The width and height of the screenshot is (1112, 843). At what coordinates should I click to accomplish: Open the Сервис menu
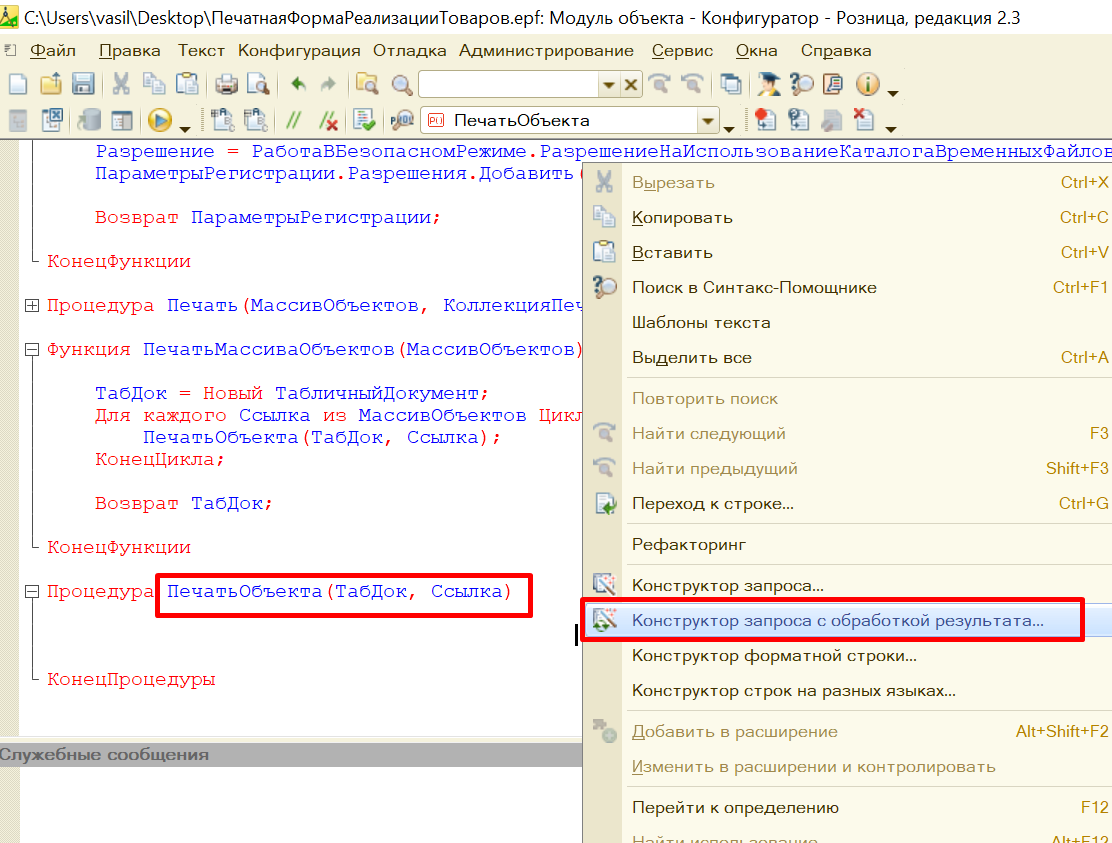[682, 51]
